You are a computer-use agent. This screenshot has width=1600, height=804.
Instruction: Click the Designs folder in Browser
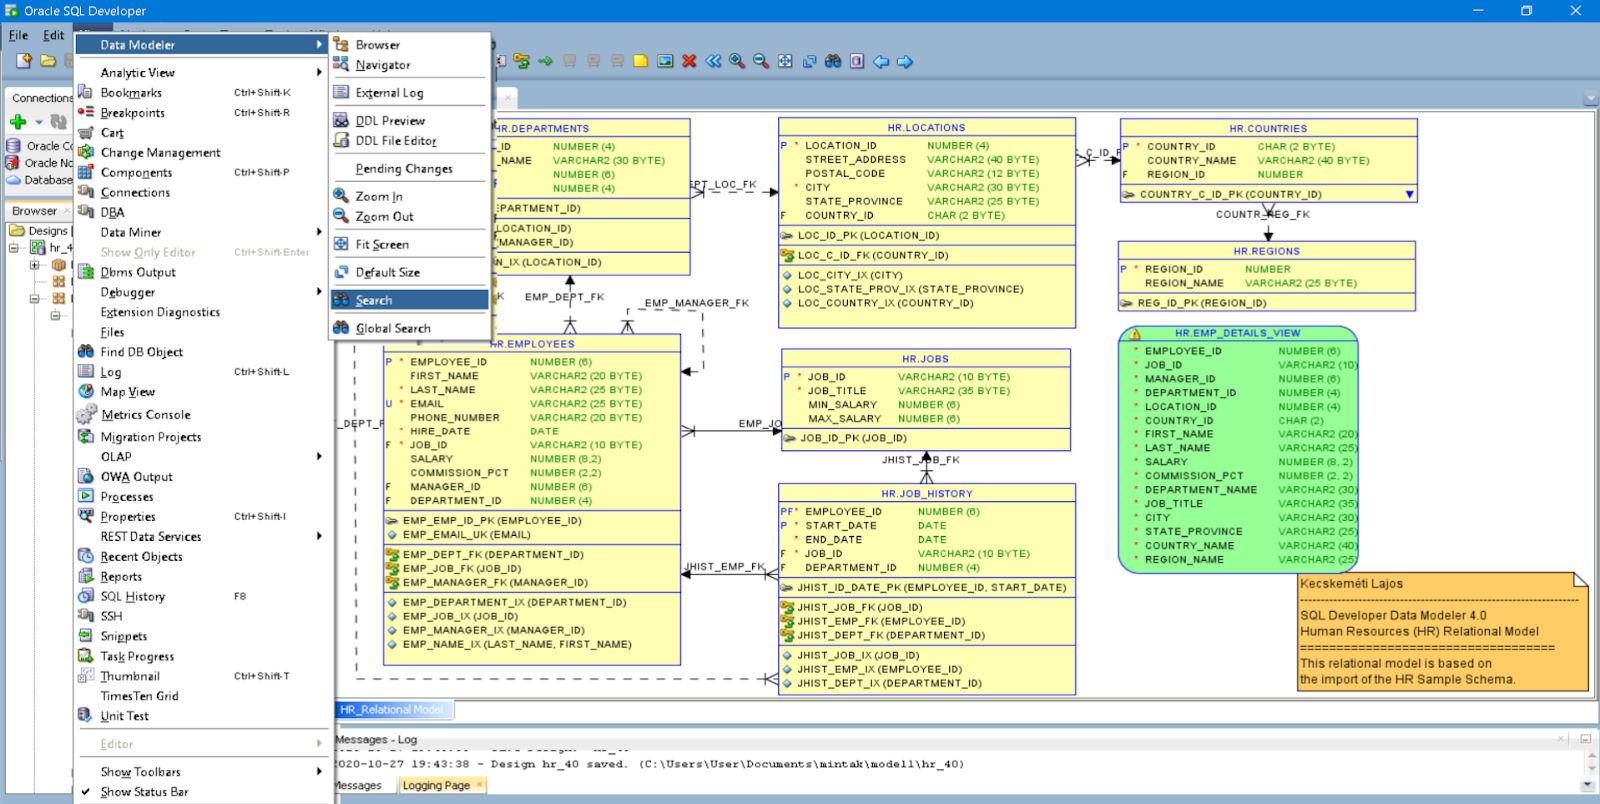tap(39, 231)
